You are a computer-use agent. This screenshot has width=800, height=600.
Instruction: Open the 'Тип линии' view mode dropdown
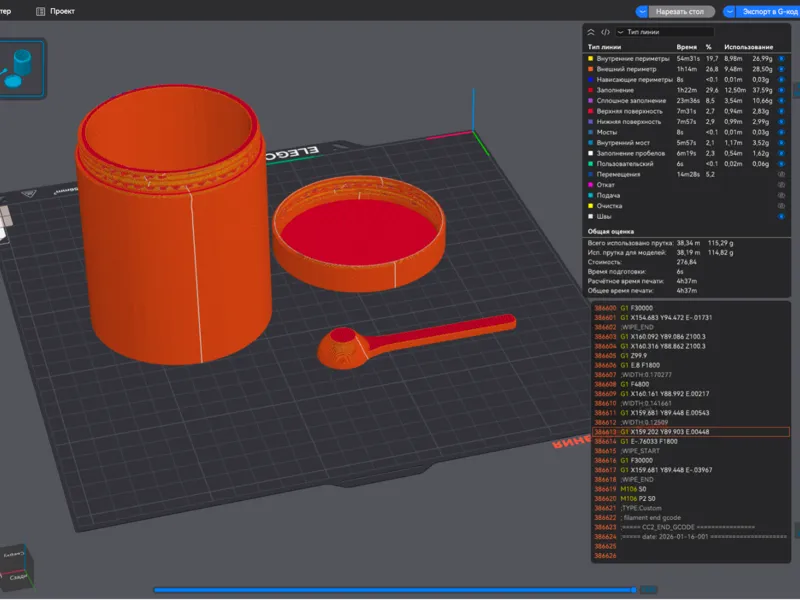tap(664, 32)
